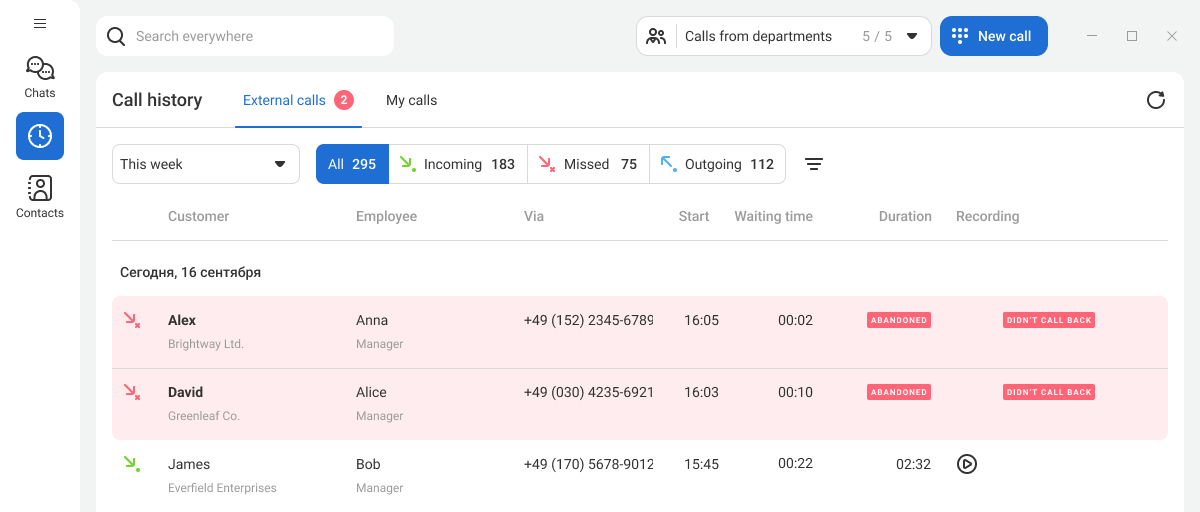Open the Call history clock icon
Screen dimensions: 1200x512
click(40, 136)
